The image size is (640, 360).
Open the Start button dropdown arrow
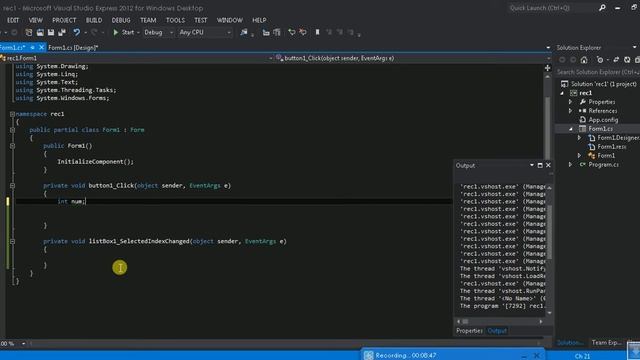click(138, 32)
